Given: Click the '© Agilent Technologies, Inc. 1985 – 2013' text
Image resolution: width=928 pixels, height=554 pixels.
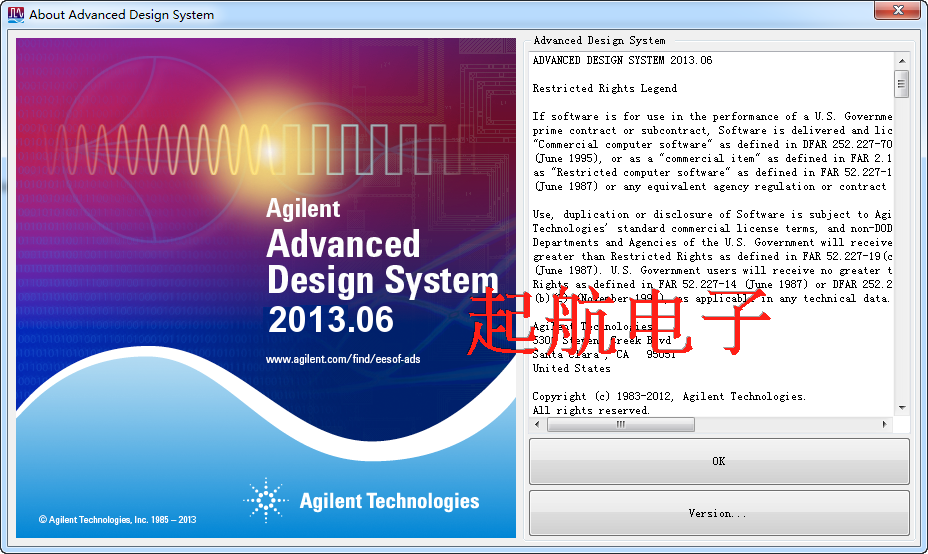Looking at the screenshot, I should point(117,520).
